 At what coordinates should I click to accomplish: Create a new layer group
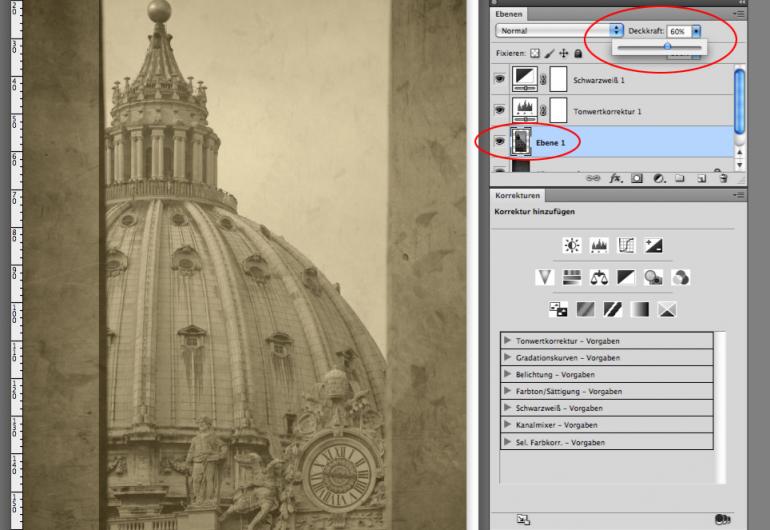click(x=680, y=179)
